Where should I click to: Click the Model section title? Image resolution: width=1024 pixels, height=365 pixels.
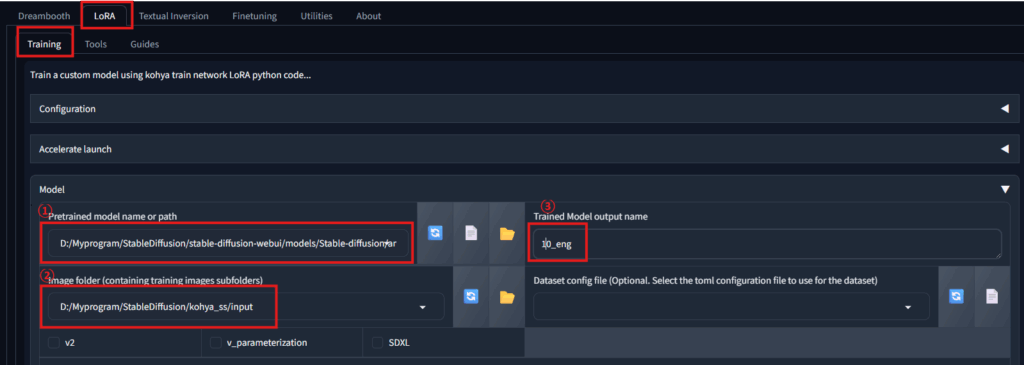pos(52,190)
